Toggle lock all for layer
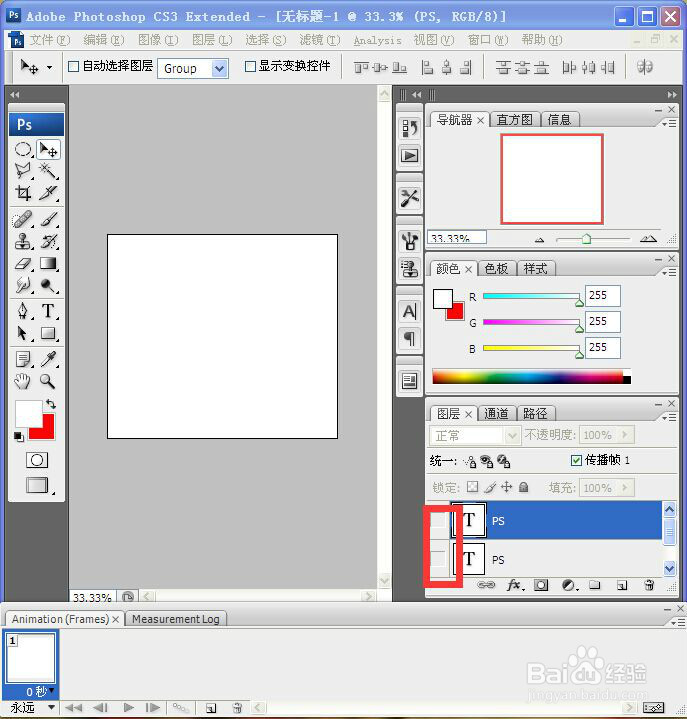 pyautogui.click(x=523, y=487)
